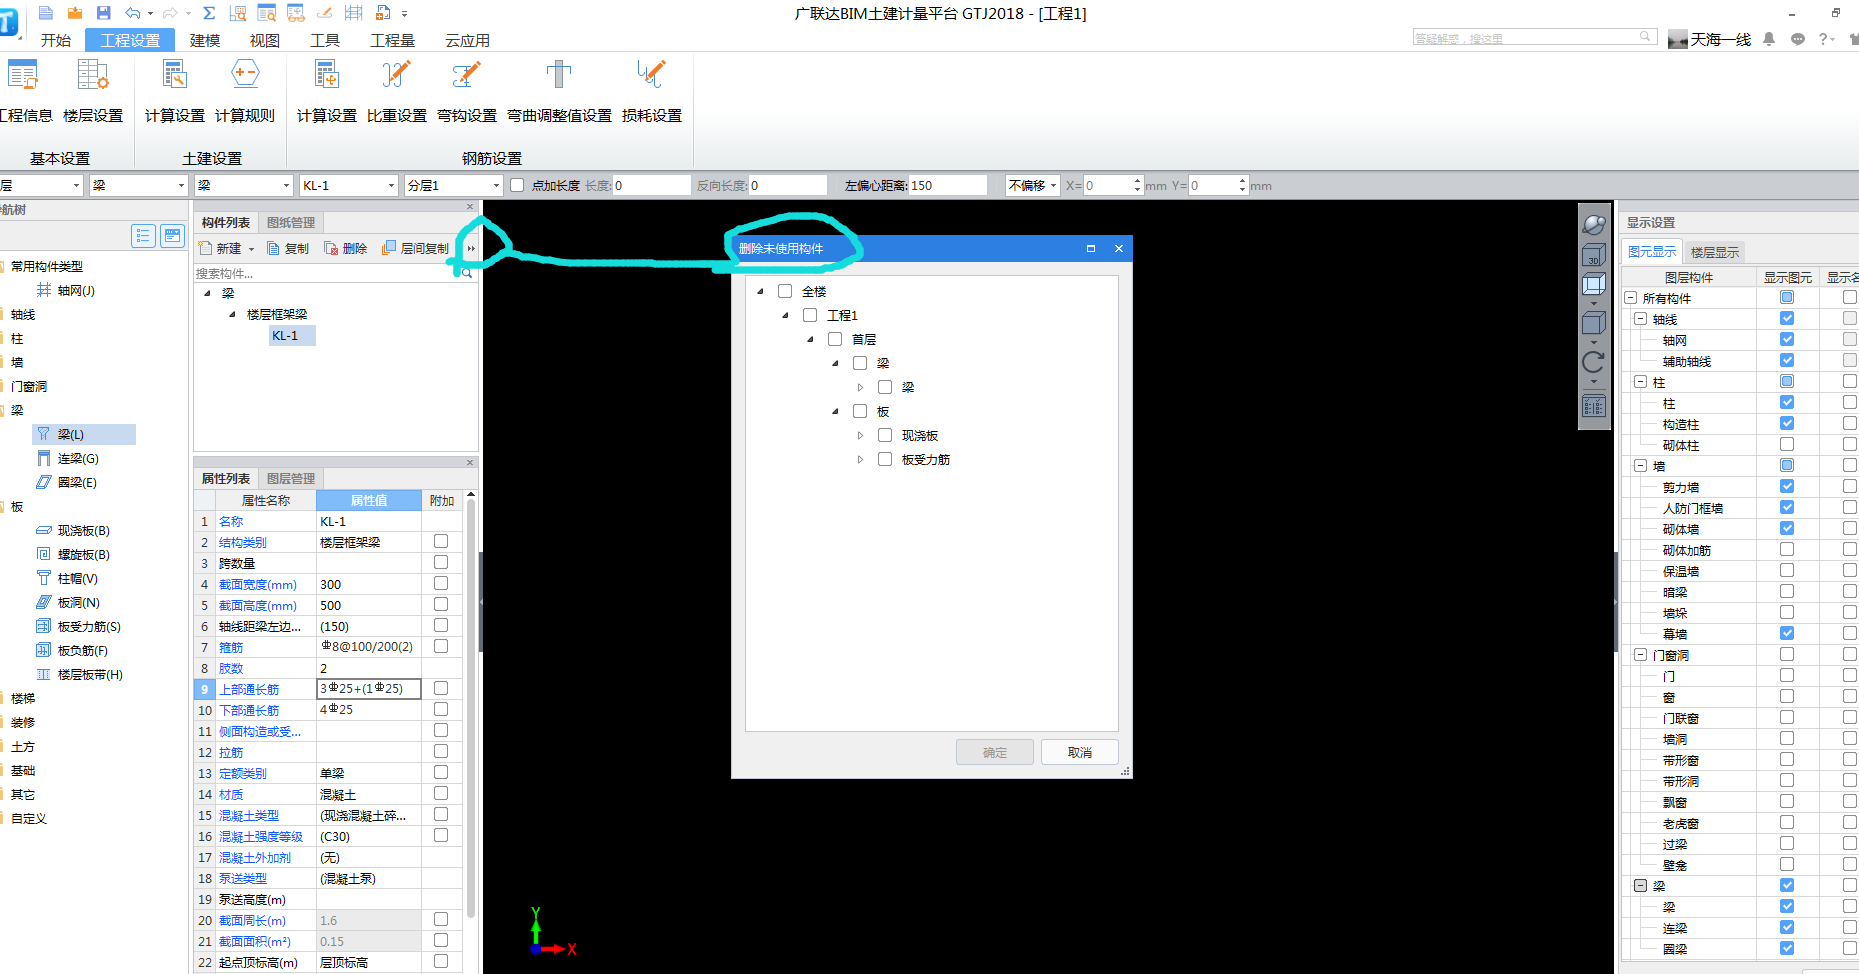This screenshot has width=1859, height=974.
Task: Click 确定 button in dialog
Action: tap(995, 752)
